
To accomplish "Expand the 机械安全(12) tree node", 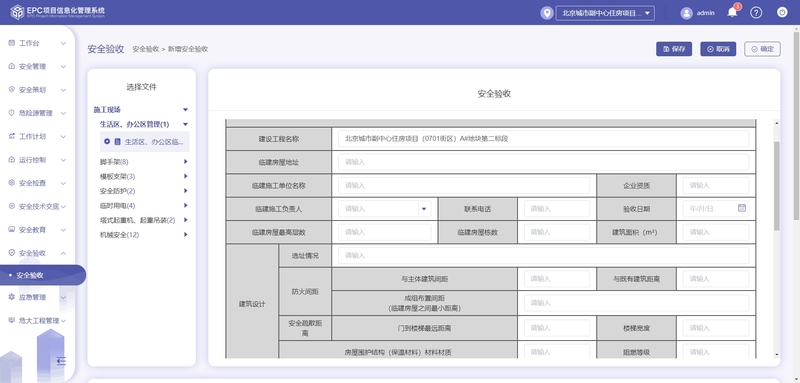I will [x=186, y=235].
